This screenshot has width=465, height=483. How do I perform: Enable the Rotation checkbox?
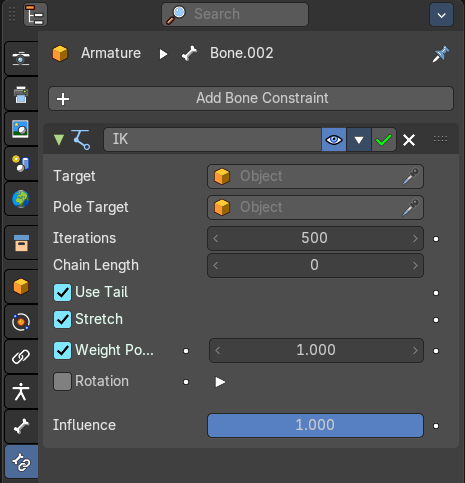(x=62, y=381)
